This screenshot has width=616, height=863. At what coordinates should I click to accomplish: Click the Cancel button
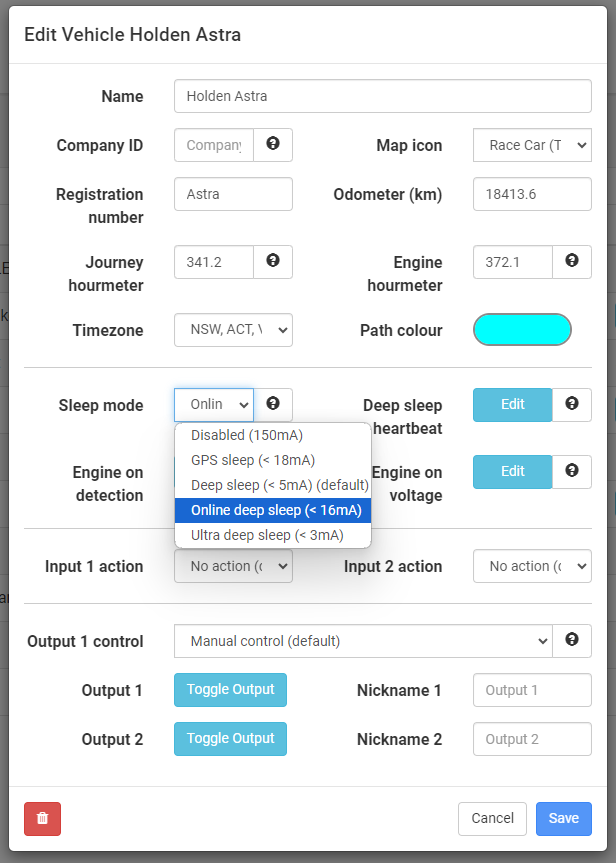coord(492,818)
